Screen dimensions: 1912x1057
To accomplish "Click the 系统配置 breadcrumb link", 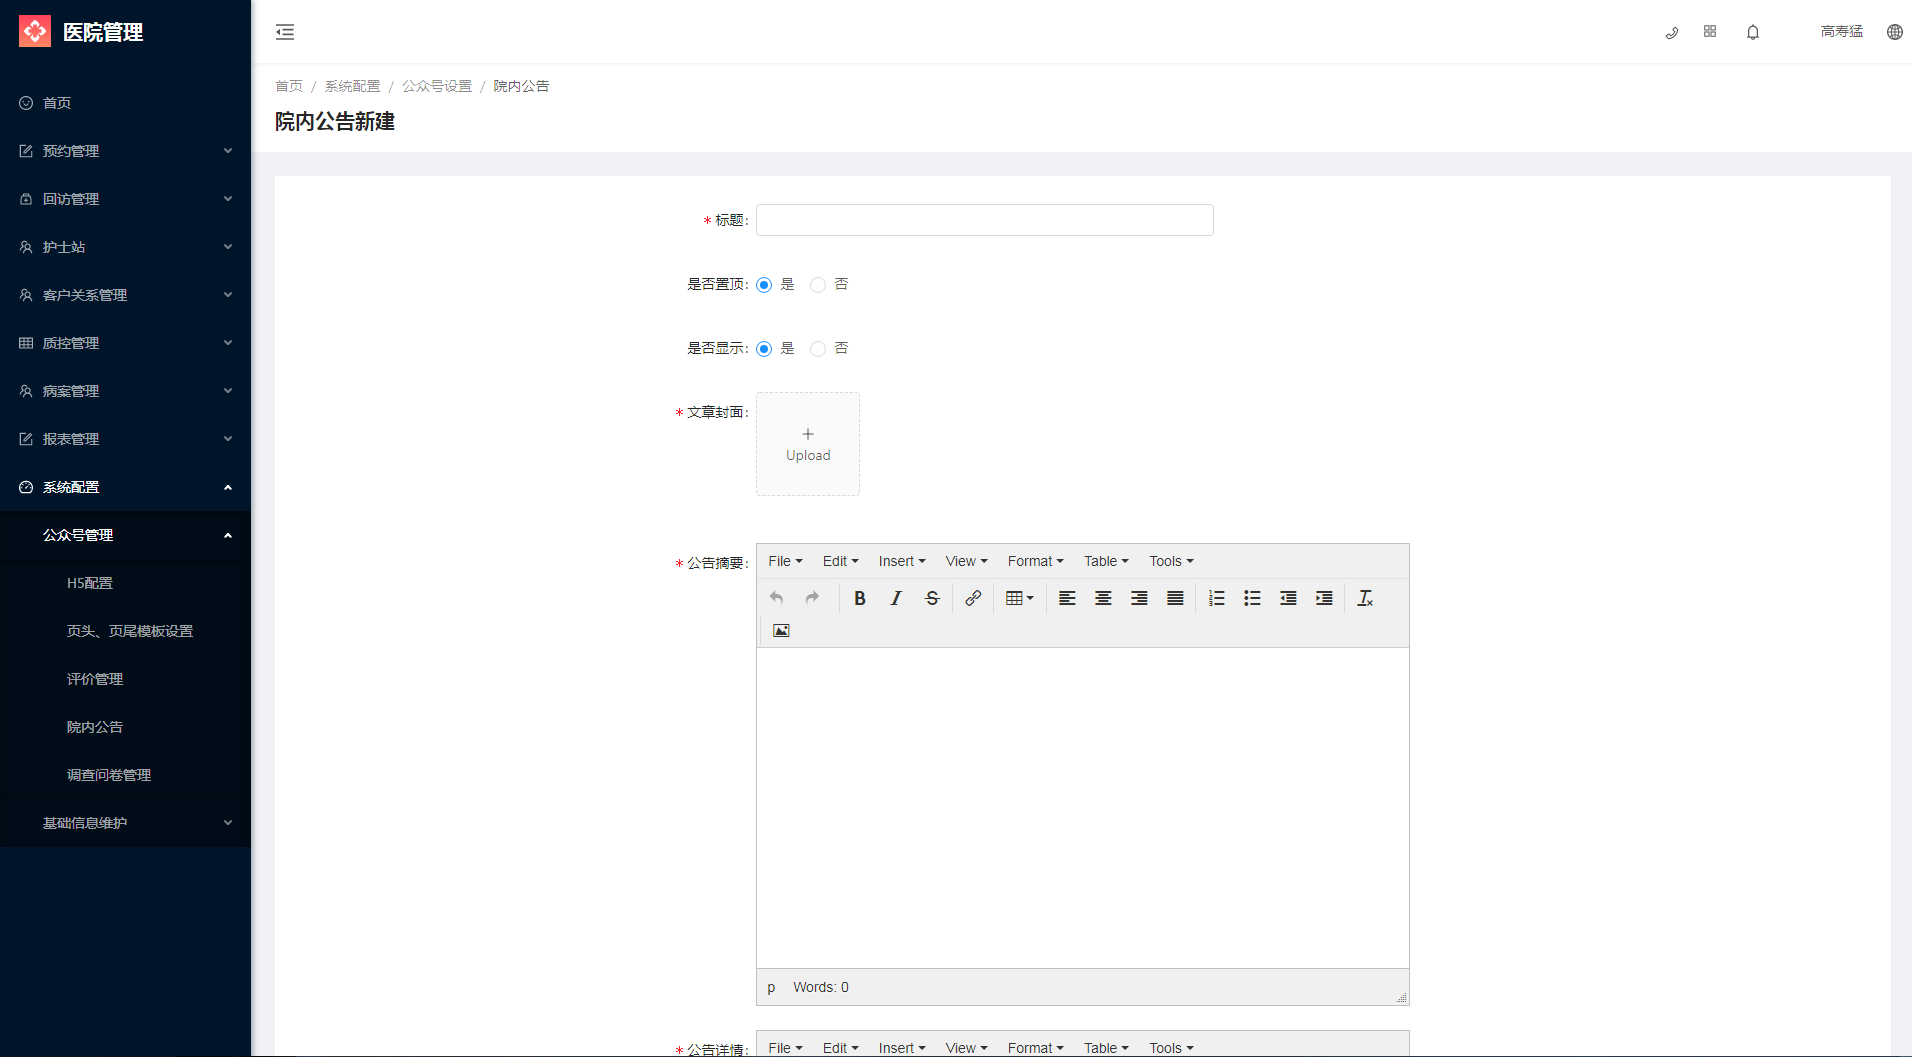I will (x=352, y=86).
